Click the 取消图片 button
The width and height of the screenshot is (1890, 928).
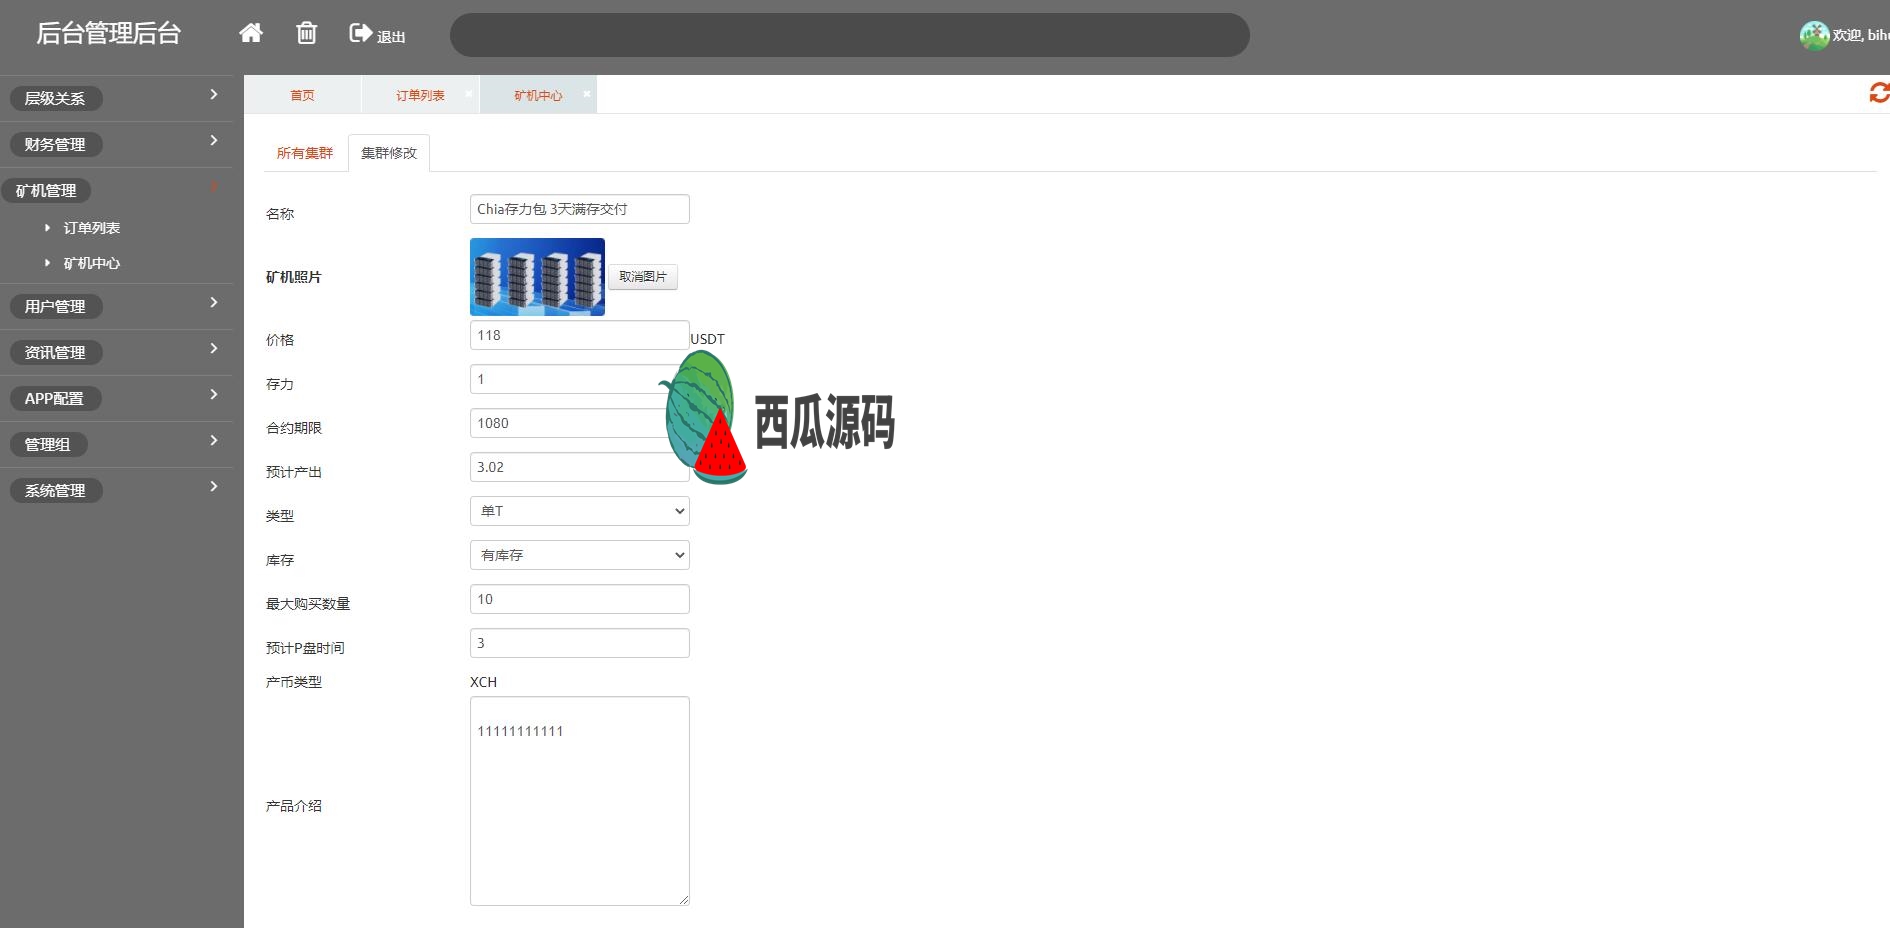click(x=643, y=277)
